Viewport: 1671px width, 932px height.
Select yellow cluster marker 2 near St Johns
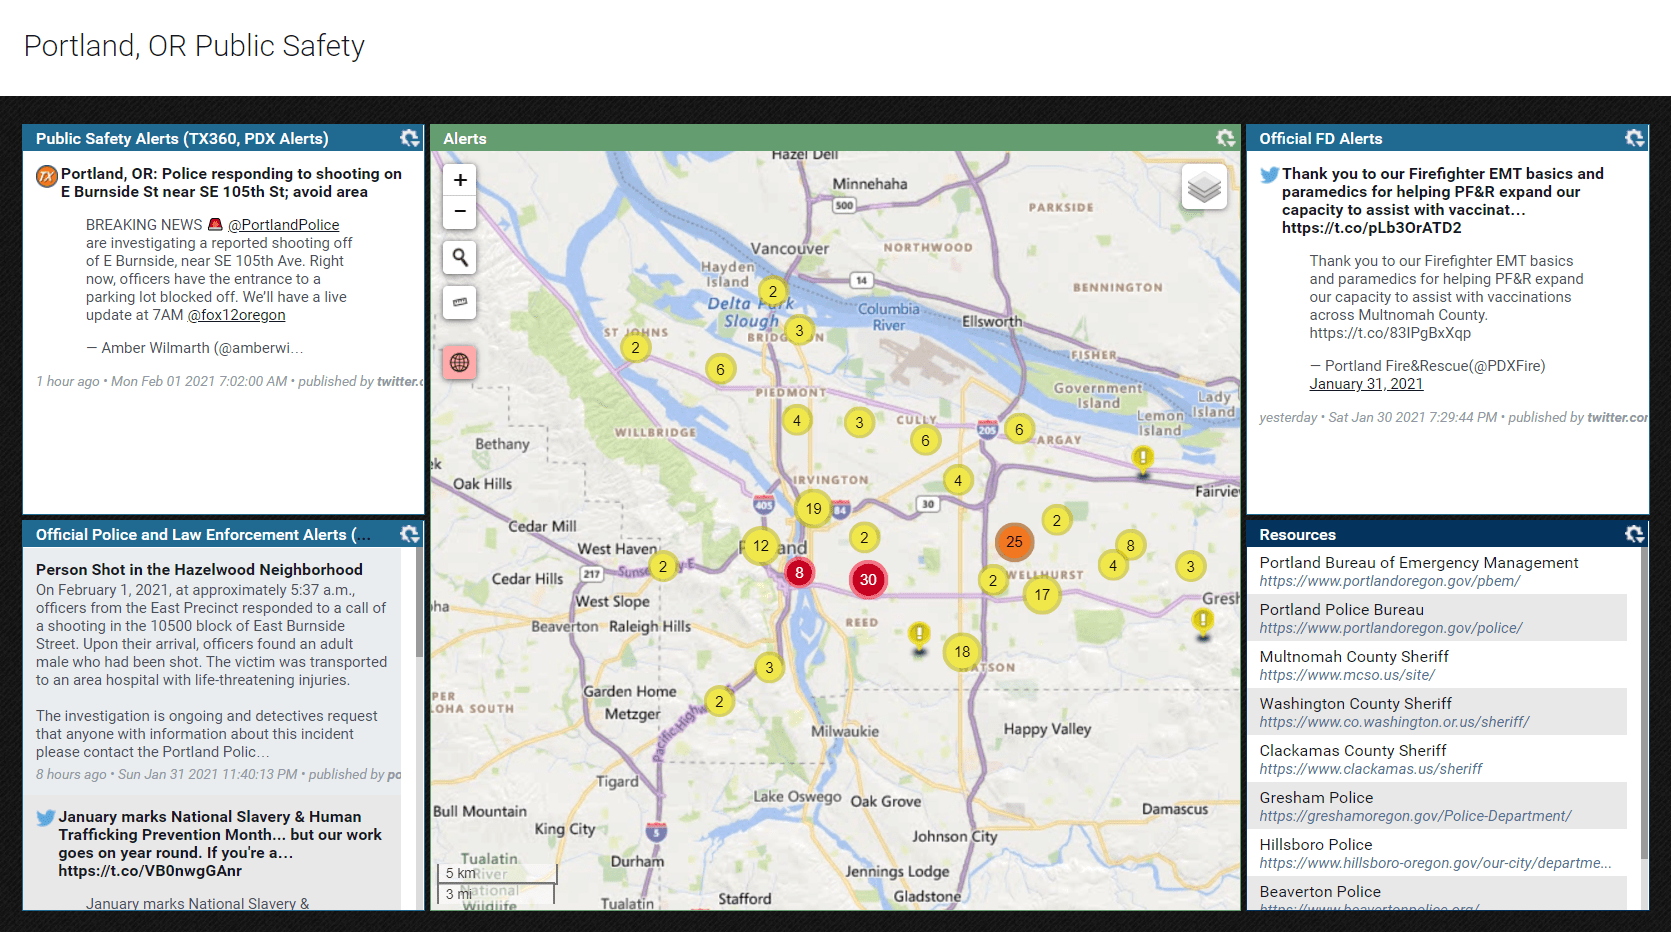coord(635,348)
